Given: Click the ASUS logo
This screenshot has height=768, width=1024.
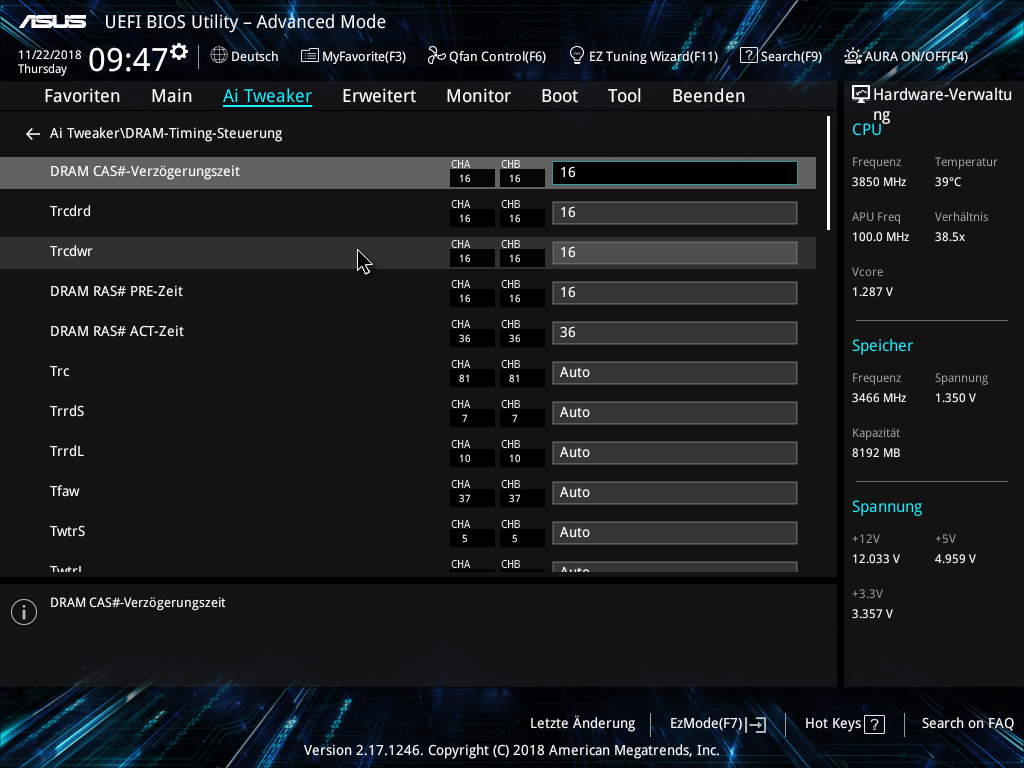Looking at the screenshot, I should (x=52, y=22).
